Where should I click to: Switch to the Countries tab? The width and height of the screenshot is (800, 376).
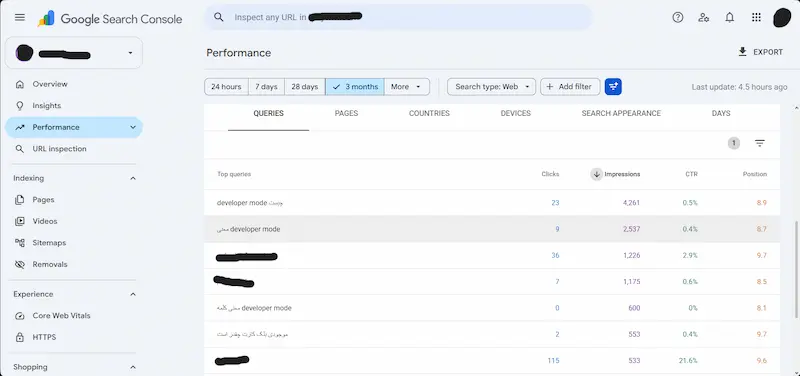coord(429,114)
